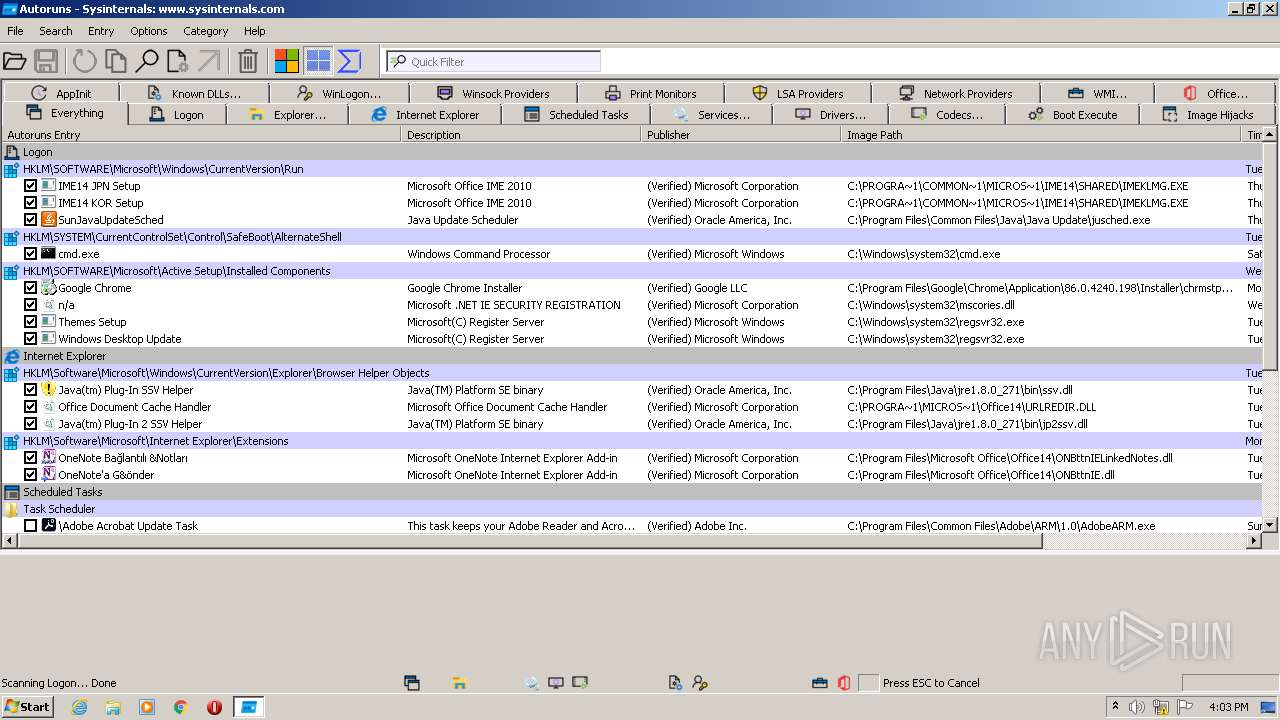Screen dimensions: 1280x720
Task: Click the Explorer folder status bar icon
Action: tap(459, 683)
